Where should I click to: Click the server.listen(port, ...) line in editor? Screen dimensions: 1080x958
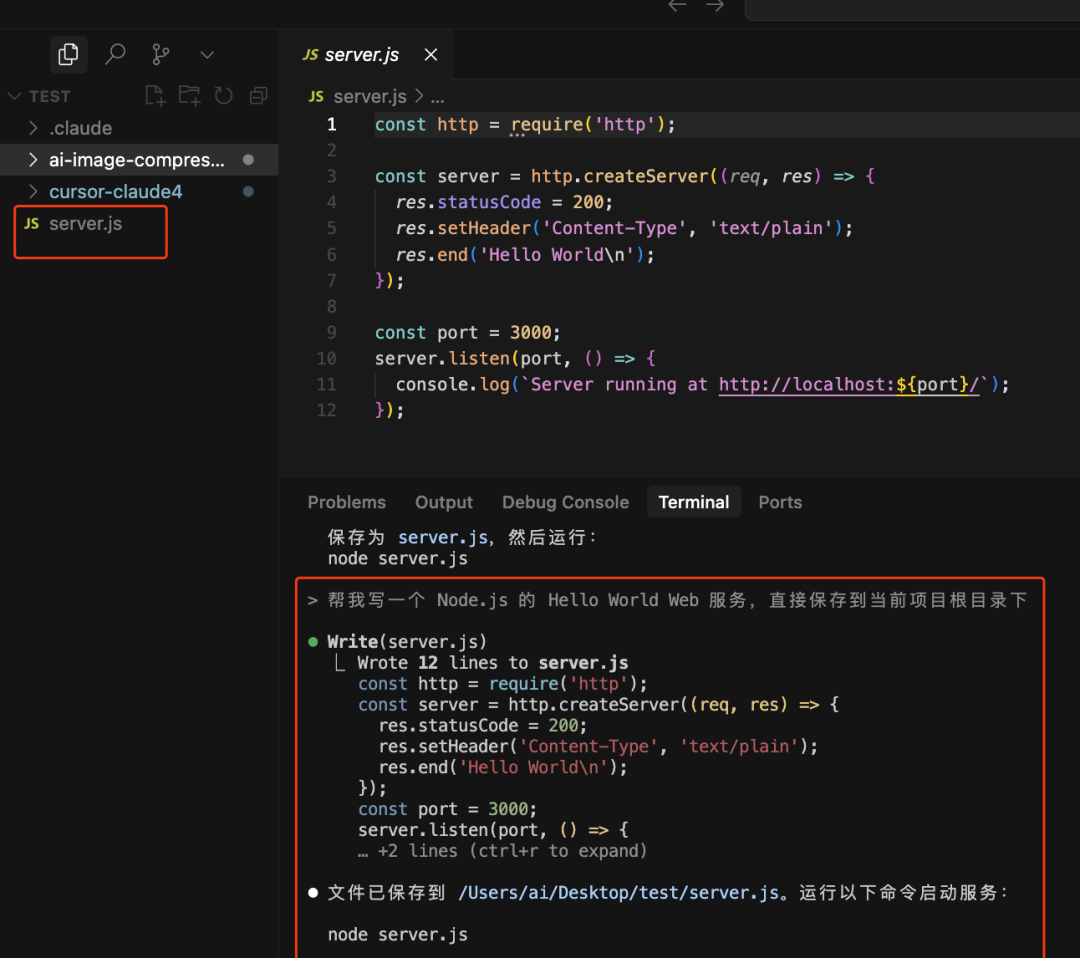(515, 359)
